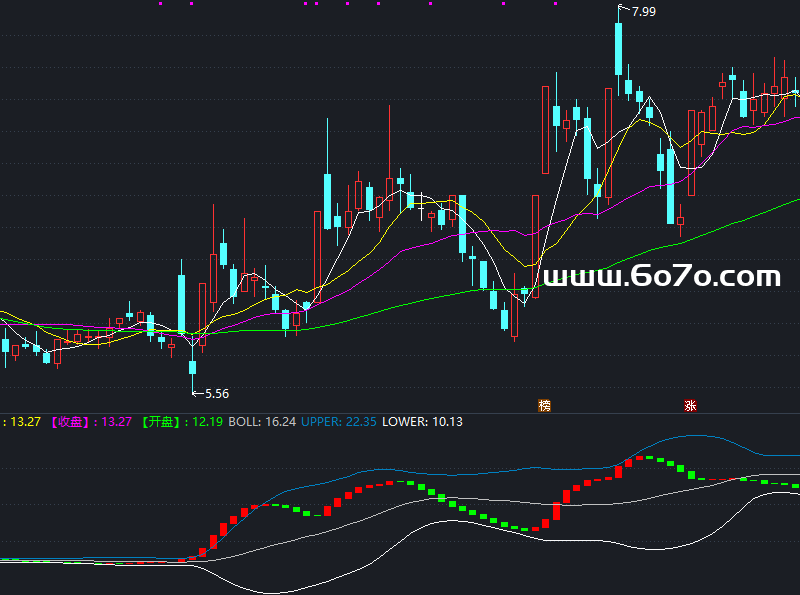
Task: Click the tall cyan candle at the 7.99 peak
Action: (x=618, y=49)
